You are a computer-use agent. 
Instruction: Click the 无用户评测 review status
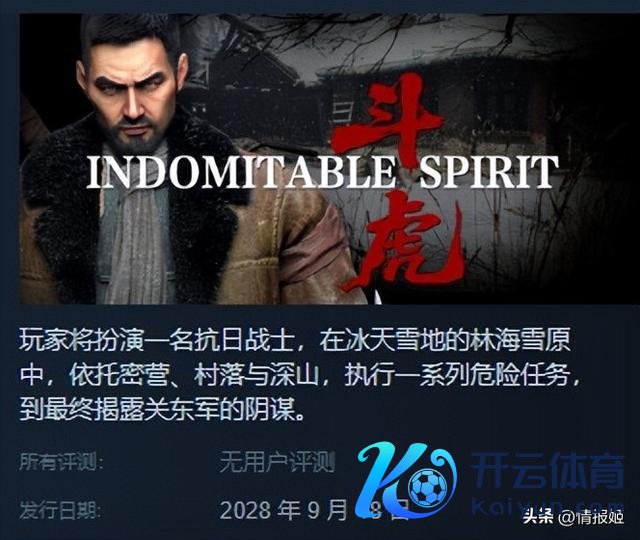[x=277, y=462]
